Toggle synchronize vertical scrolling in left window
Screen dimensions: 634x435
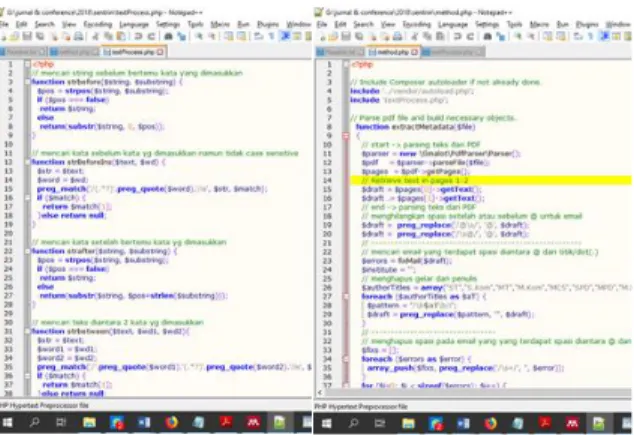[229, 36]
